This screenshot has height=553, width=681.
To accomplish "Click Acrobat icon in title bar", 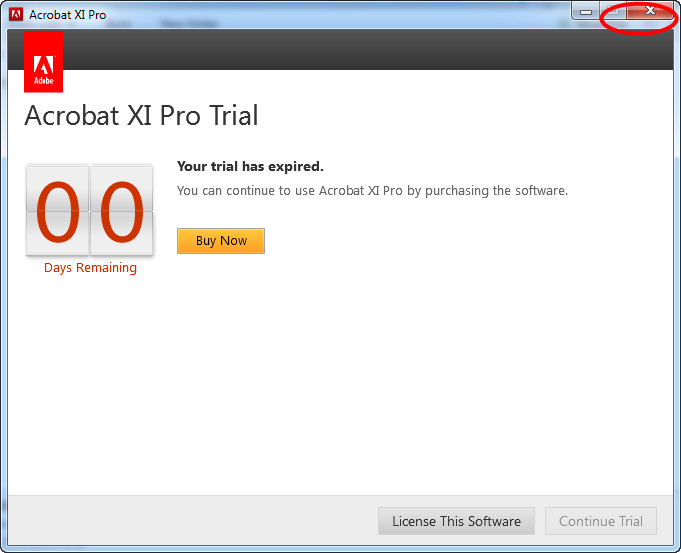I will click(x=17, y=15).
